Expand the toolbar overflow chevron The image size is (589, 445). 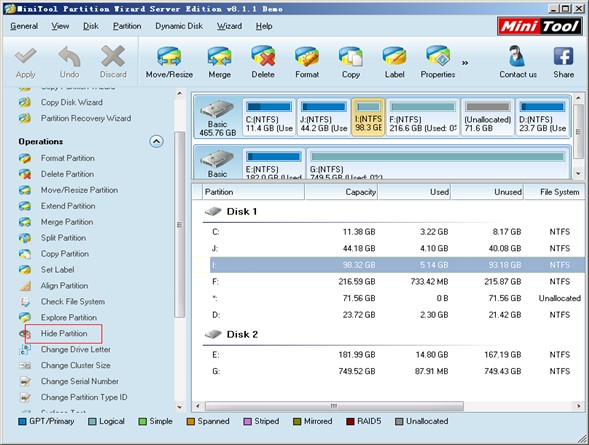[x=465, y=63]
